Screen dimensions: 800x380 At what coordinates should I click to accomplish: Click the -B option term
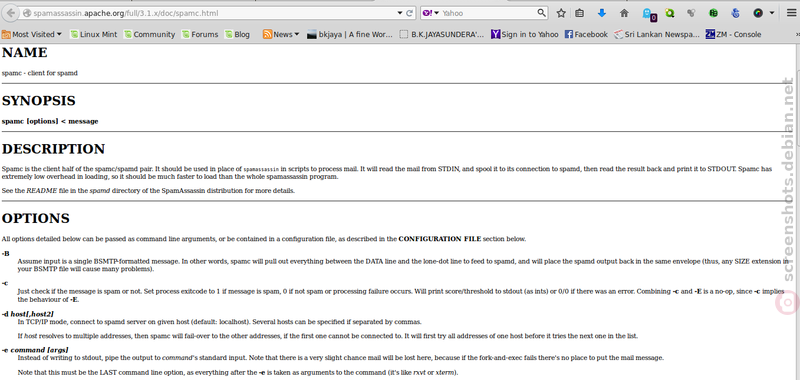(x=6, y=254)
